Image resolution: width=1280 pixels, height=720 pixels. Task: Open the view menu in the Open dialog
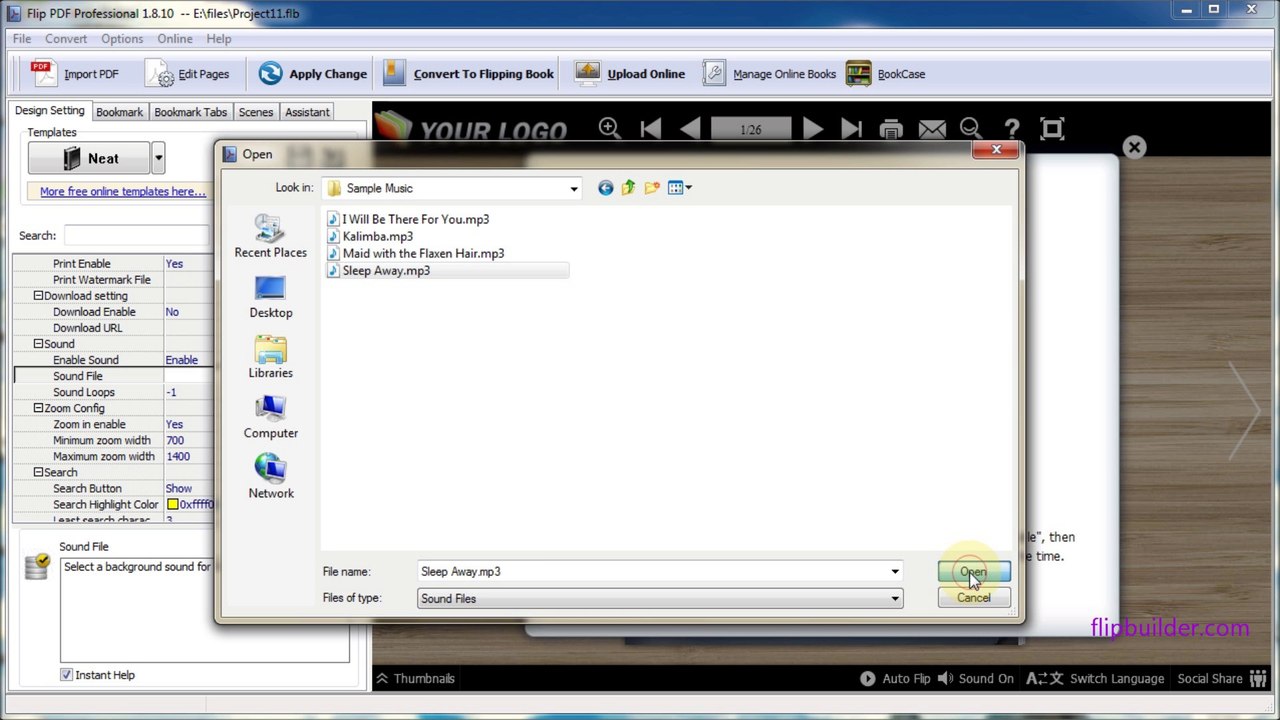click(680, 188)
